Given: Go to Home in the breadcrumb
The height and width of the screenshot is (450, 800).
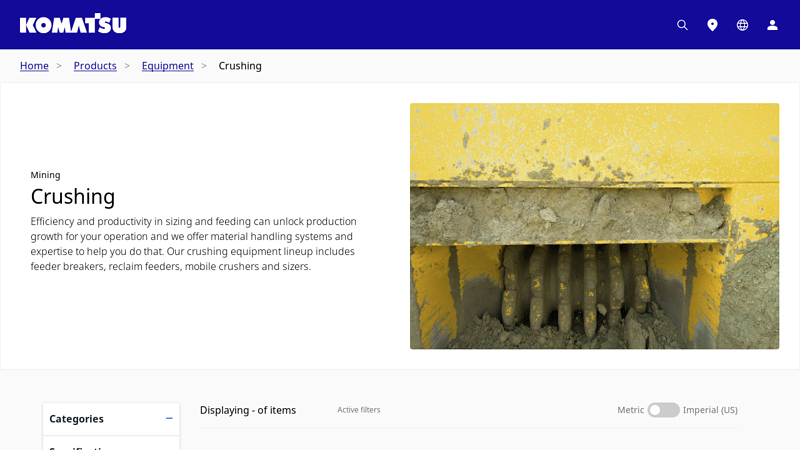Looking at the screenshot, I should click(34, 66).
